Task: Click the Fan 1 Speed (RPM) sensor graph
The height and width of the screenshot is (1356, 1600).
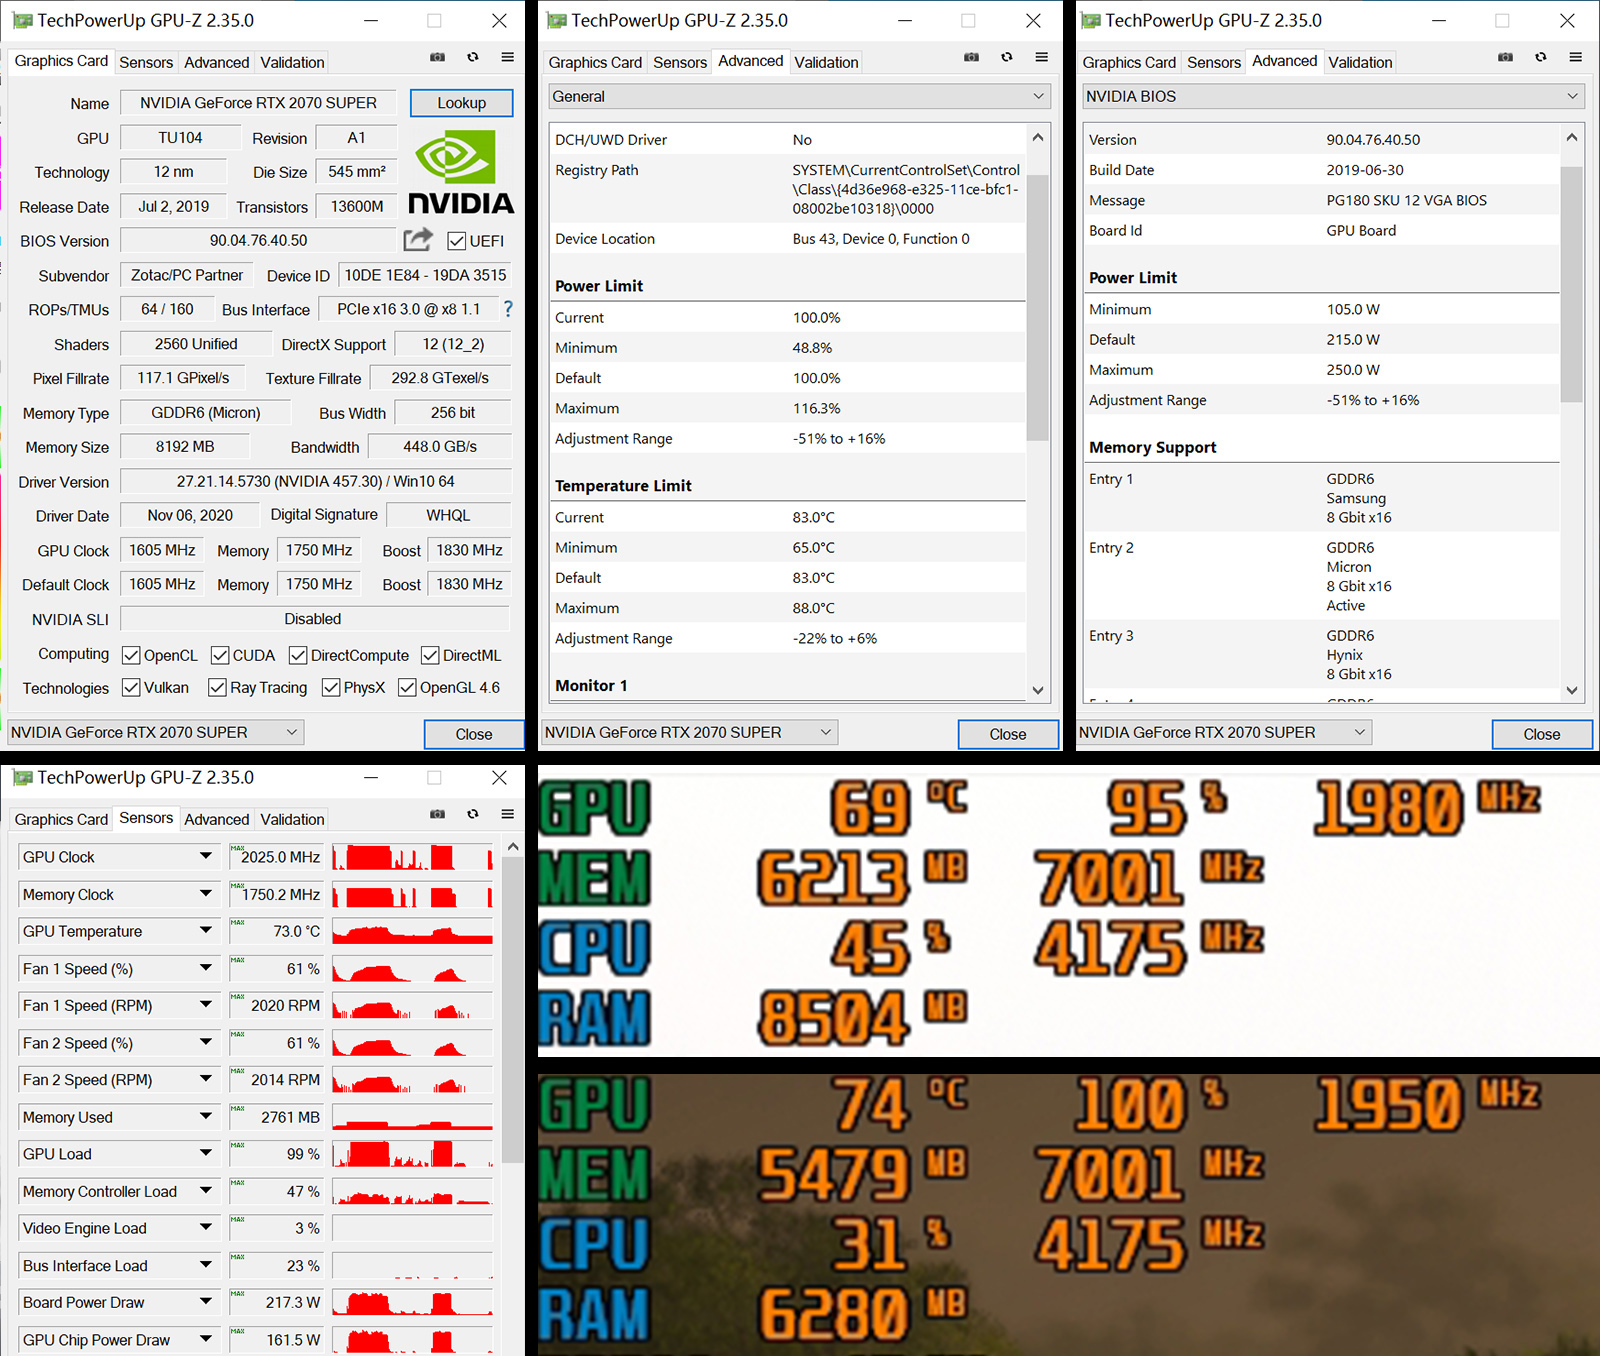Action: tap(412, 1005)
